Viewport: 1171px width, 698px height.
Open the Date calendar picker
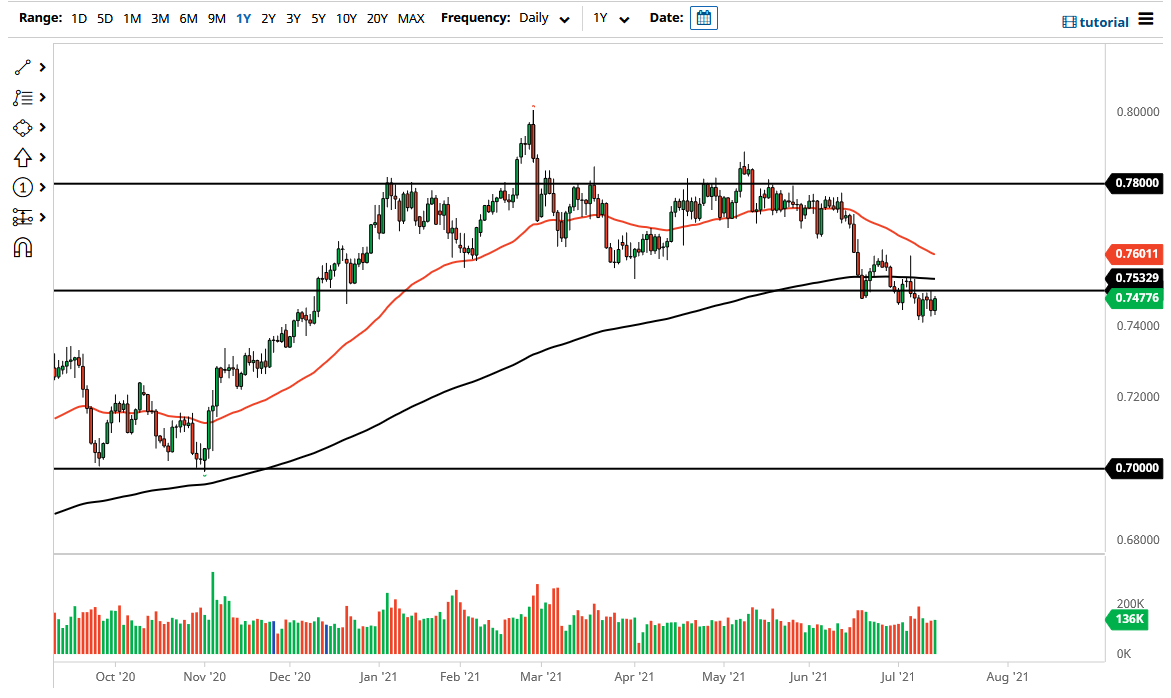[x=703, y=17]
